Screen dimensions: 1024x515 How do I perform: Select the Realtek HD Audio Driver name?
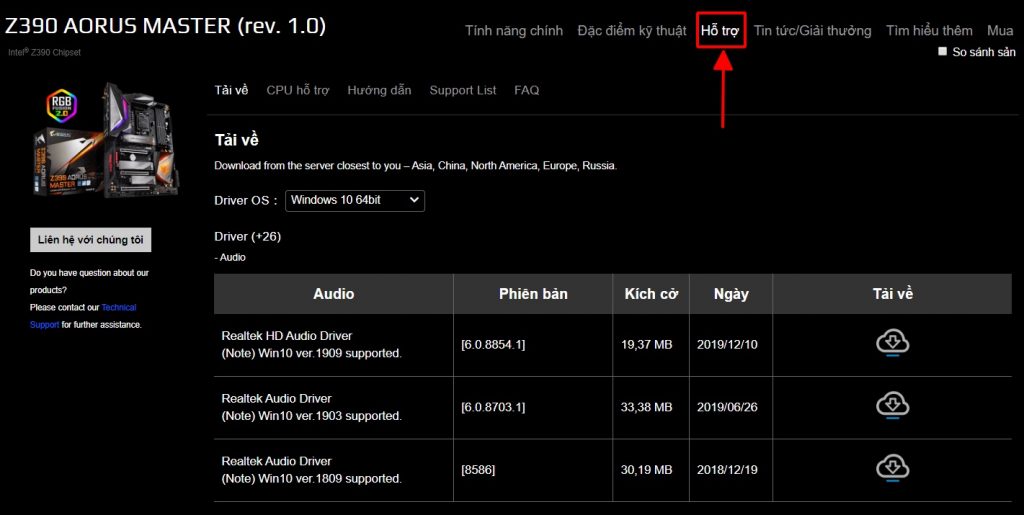point(287,336)
